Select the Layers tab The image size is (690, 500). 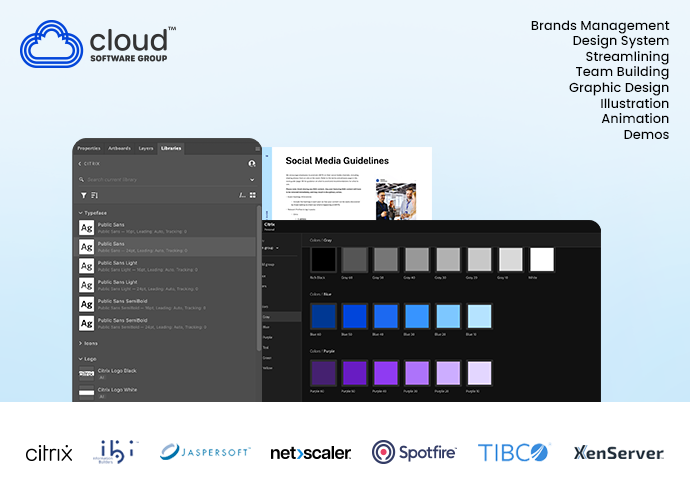pos(146,148)
